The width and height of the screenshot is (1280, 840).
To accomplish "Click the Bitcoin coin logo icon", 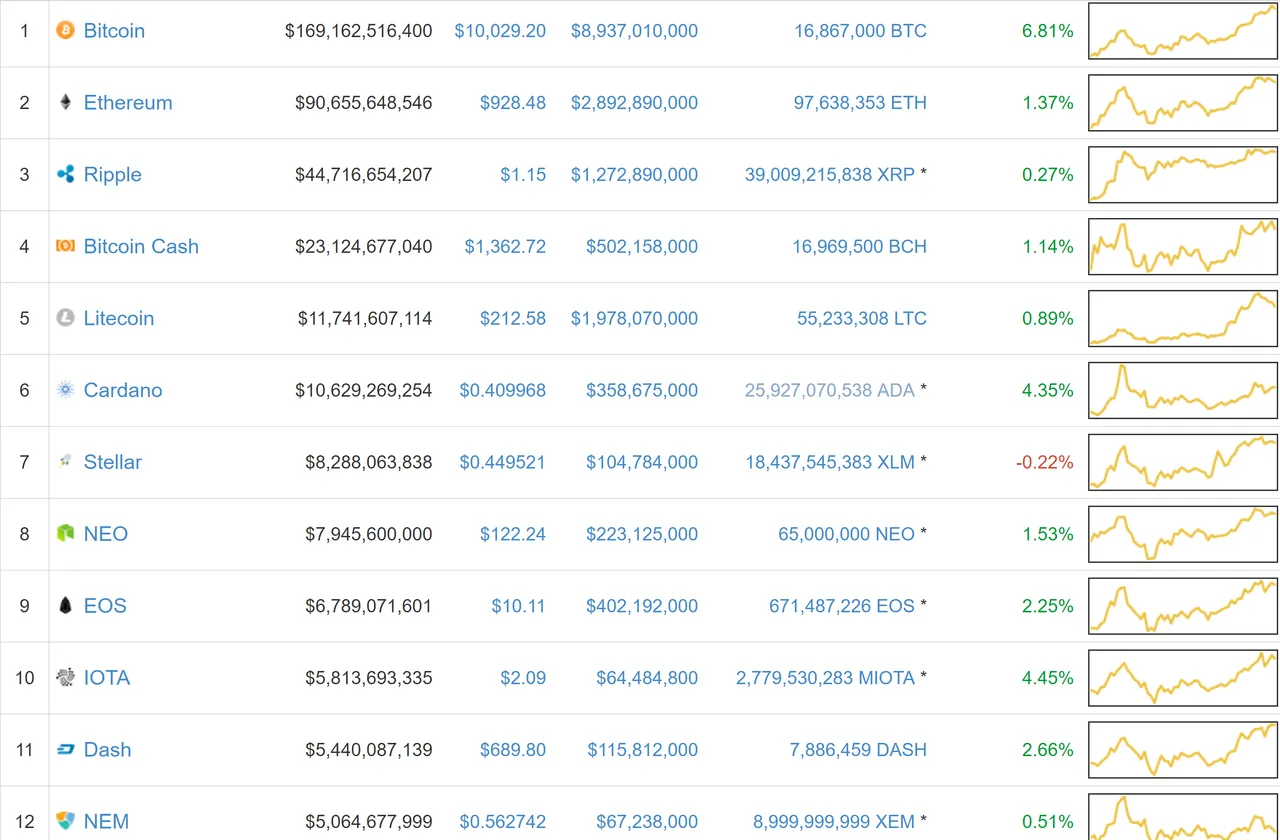I will (x=65, y=30).
